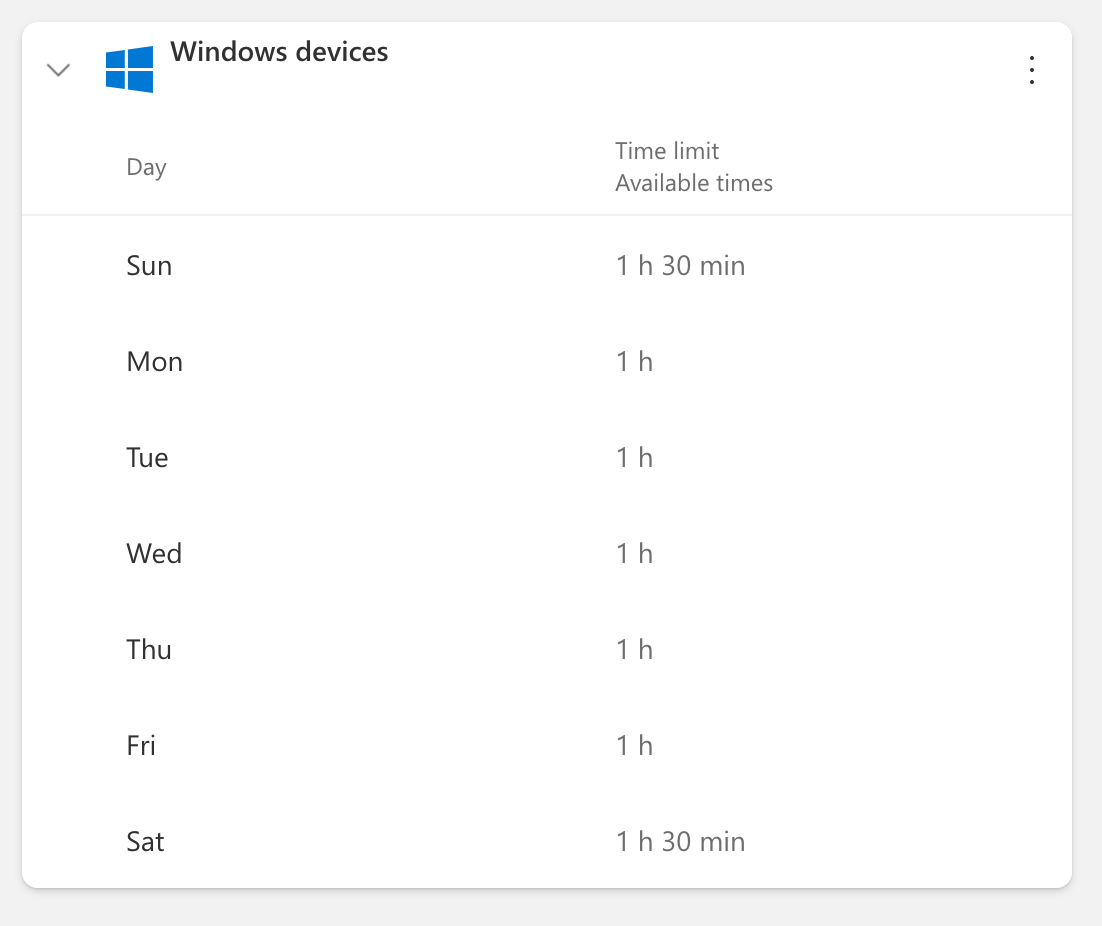
Task: Edit Tuesday's 1 h time limit
Action: (x=634, y=458)
